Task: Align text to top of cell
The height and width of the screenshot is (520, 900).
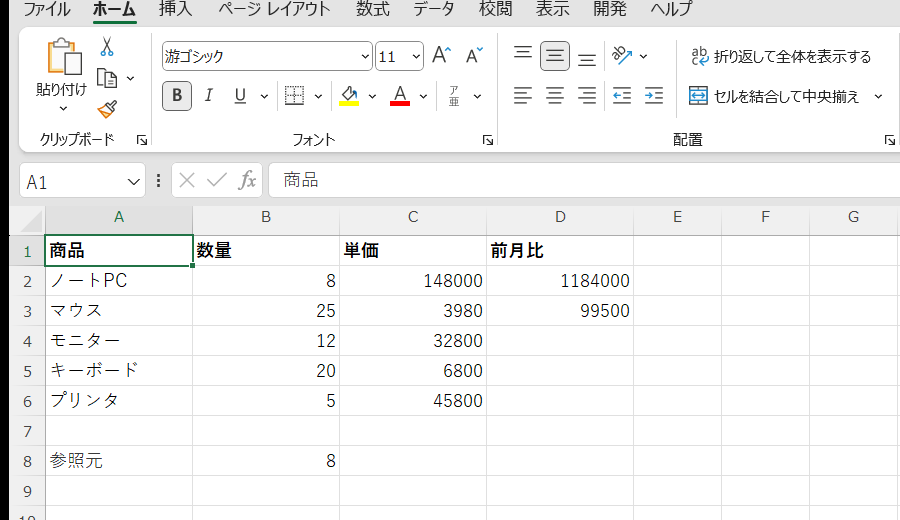Action: 522,55
